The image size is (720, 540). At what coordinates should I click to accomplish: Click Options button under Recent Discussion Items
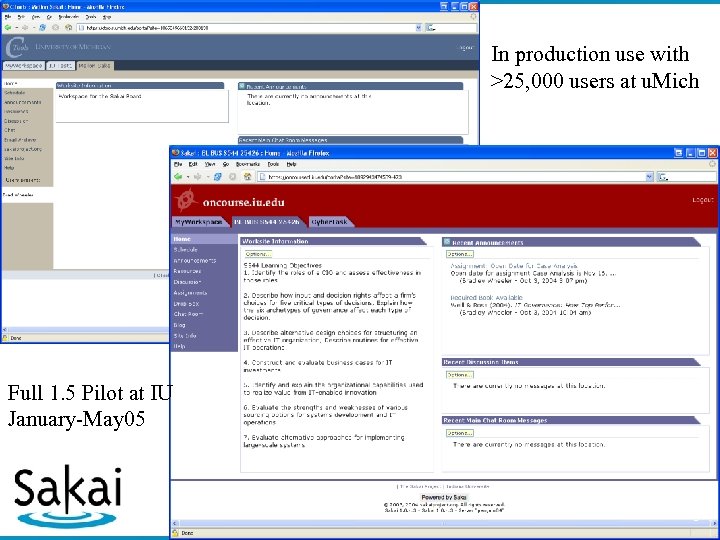point(460,375)
